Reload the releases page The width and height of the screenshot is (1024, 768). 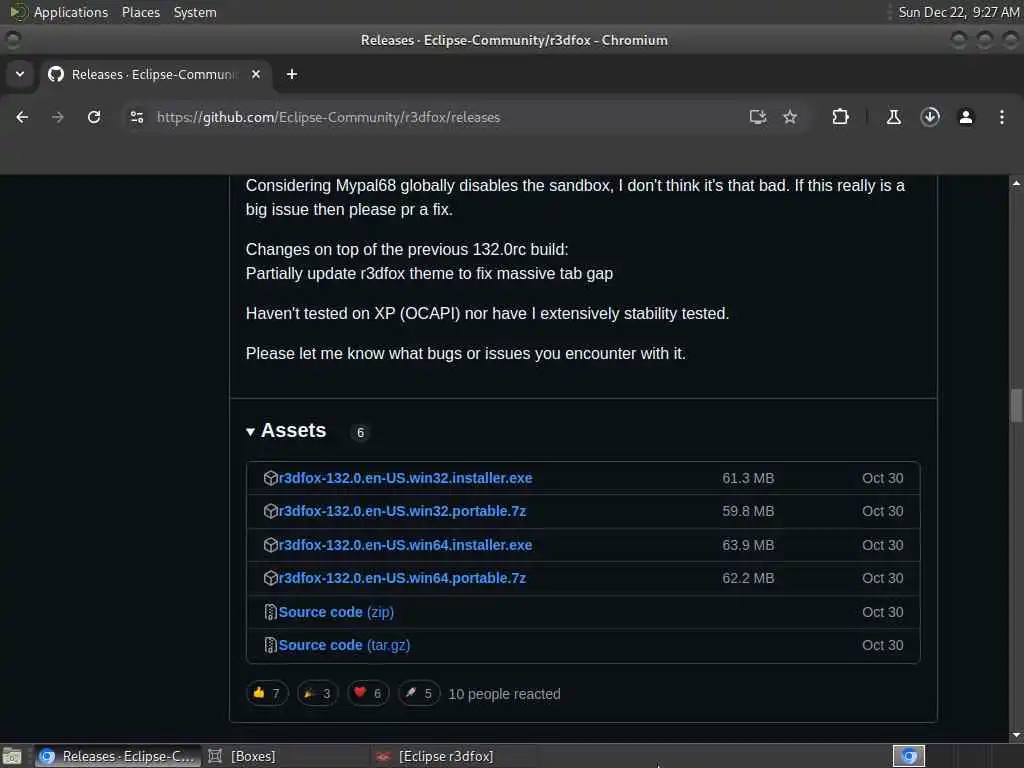(x=94, y=117)
